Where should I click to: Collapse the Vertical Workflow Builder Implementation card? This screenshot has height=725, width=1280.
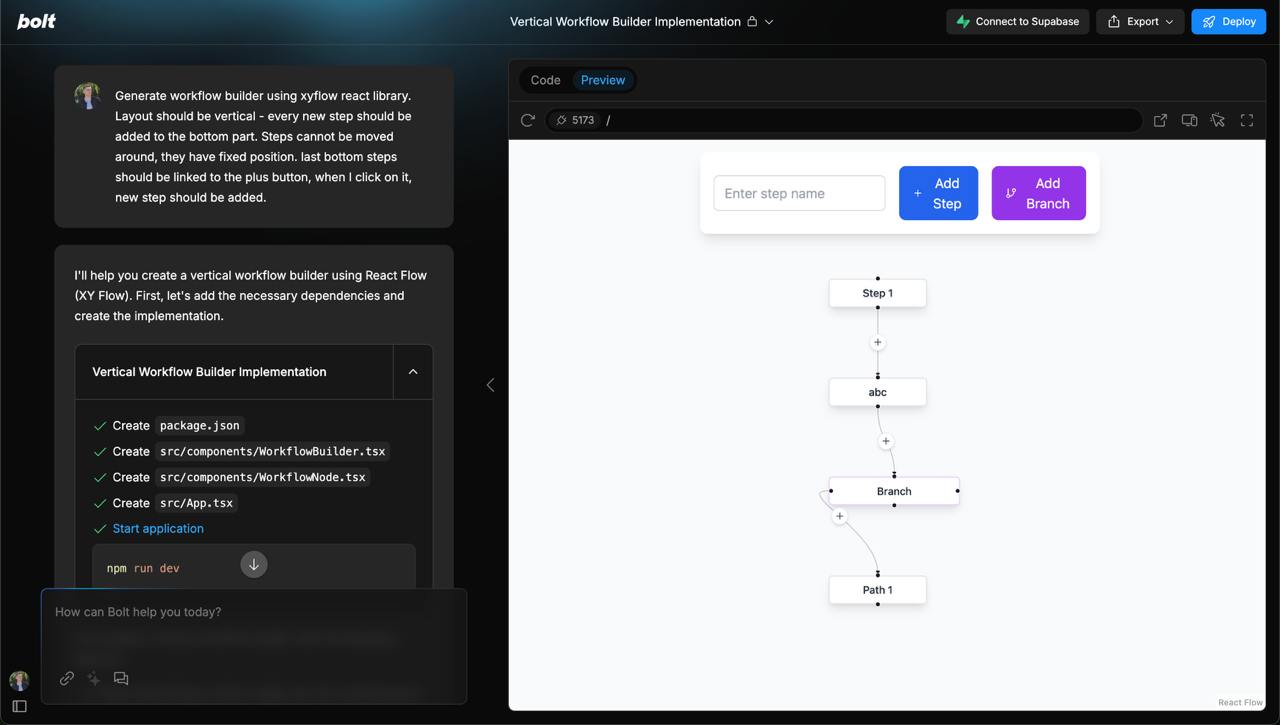(x=413, y=371)
